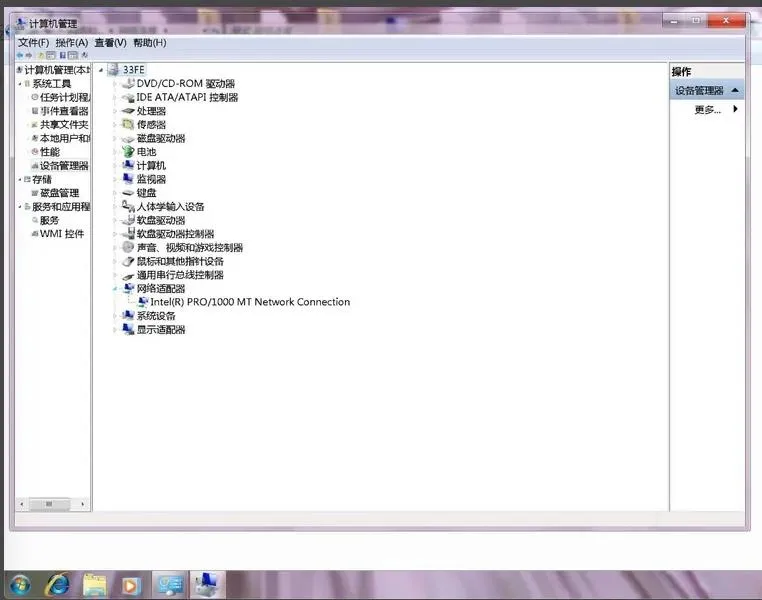Switch to the Control Panel taskbar button
Screen dimensions: 762x600
click(170, 584)
